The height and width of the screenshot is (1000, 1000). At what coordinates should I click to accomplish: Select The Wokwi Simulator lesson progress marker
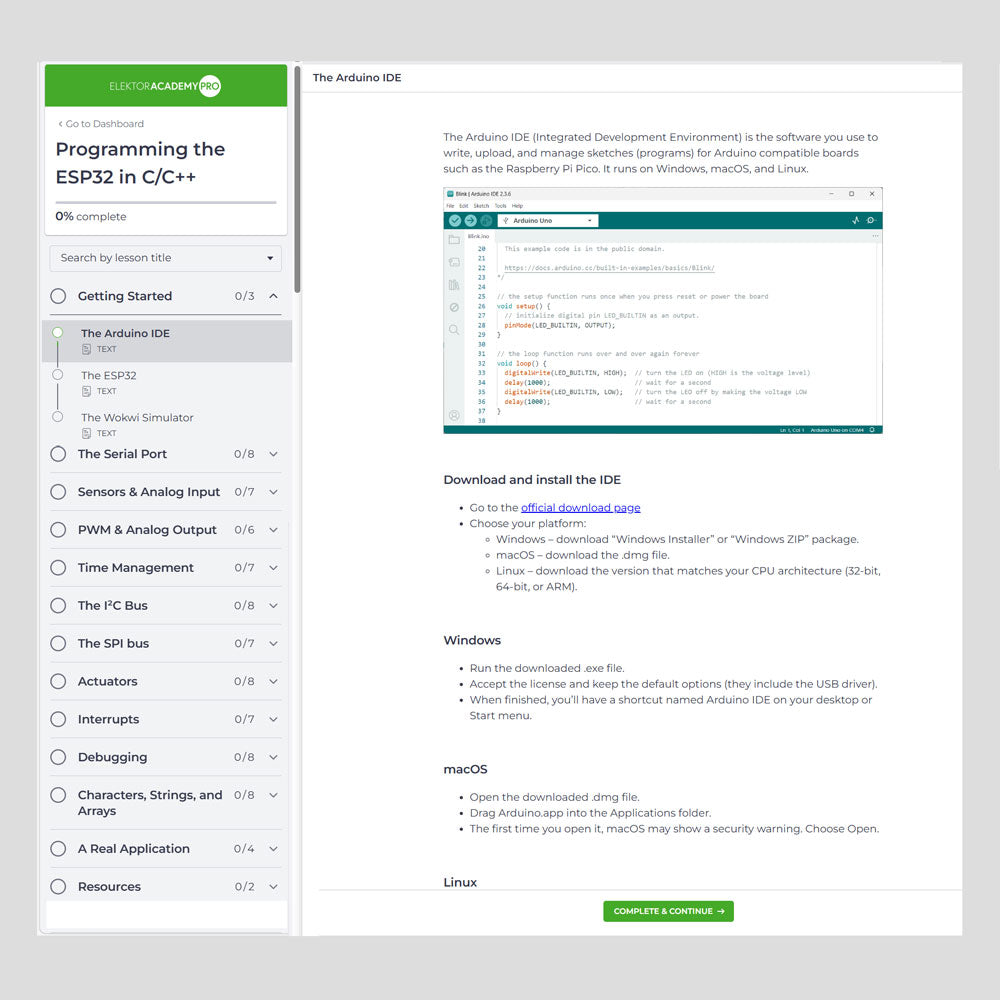coord(58,417)
